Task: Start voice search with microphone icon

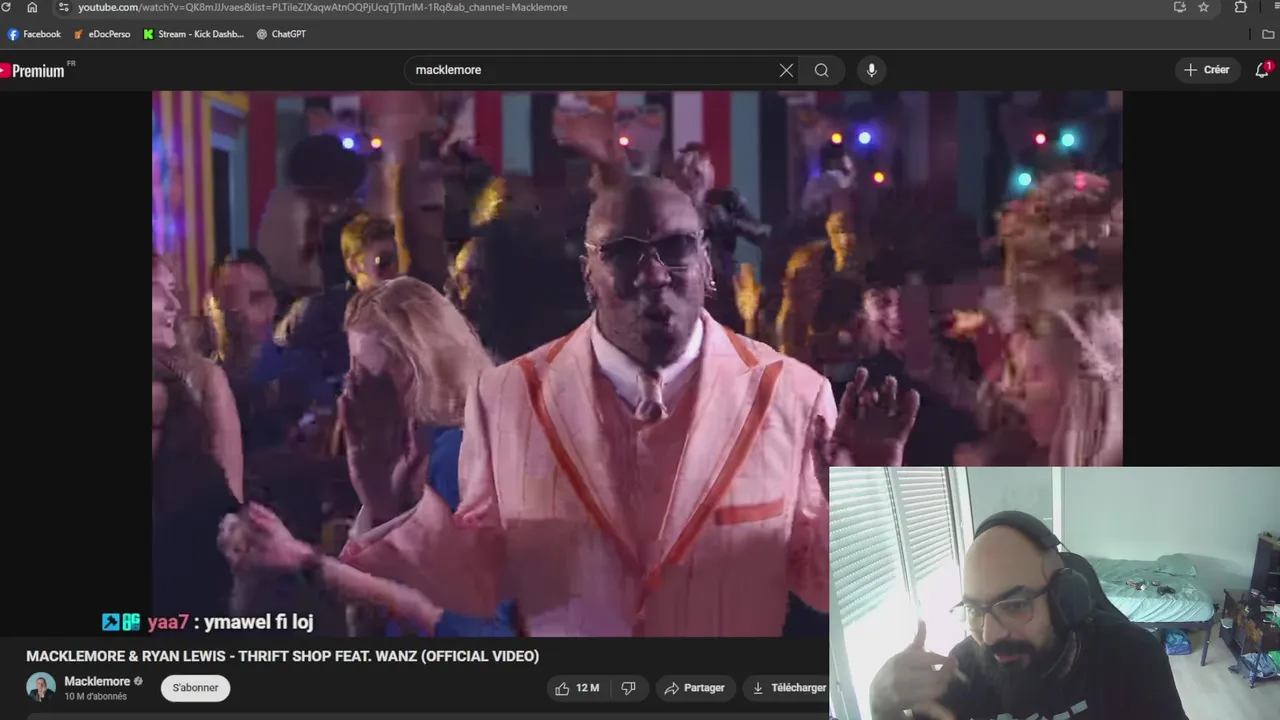Action: coord(872,70)
